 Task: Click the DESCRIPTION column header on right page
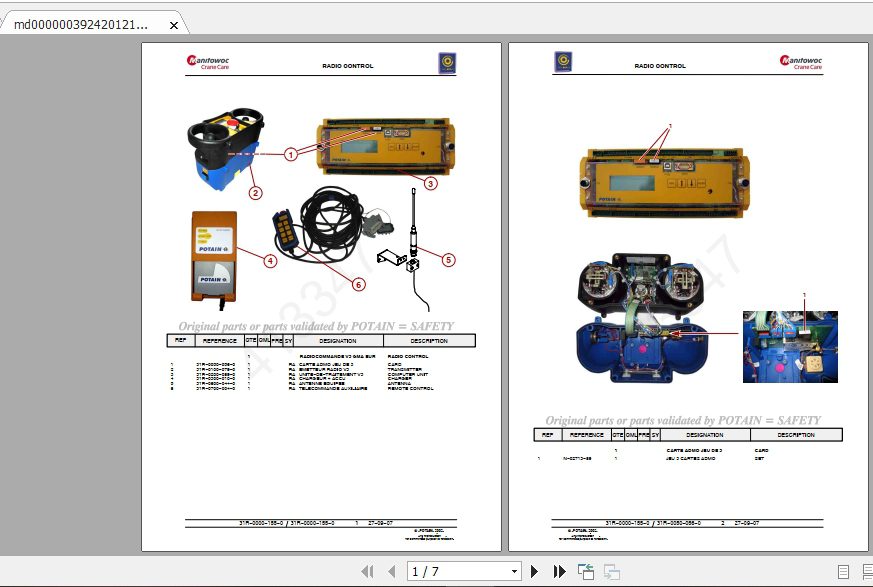pos(796,435)
